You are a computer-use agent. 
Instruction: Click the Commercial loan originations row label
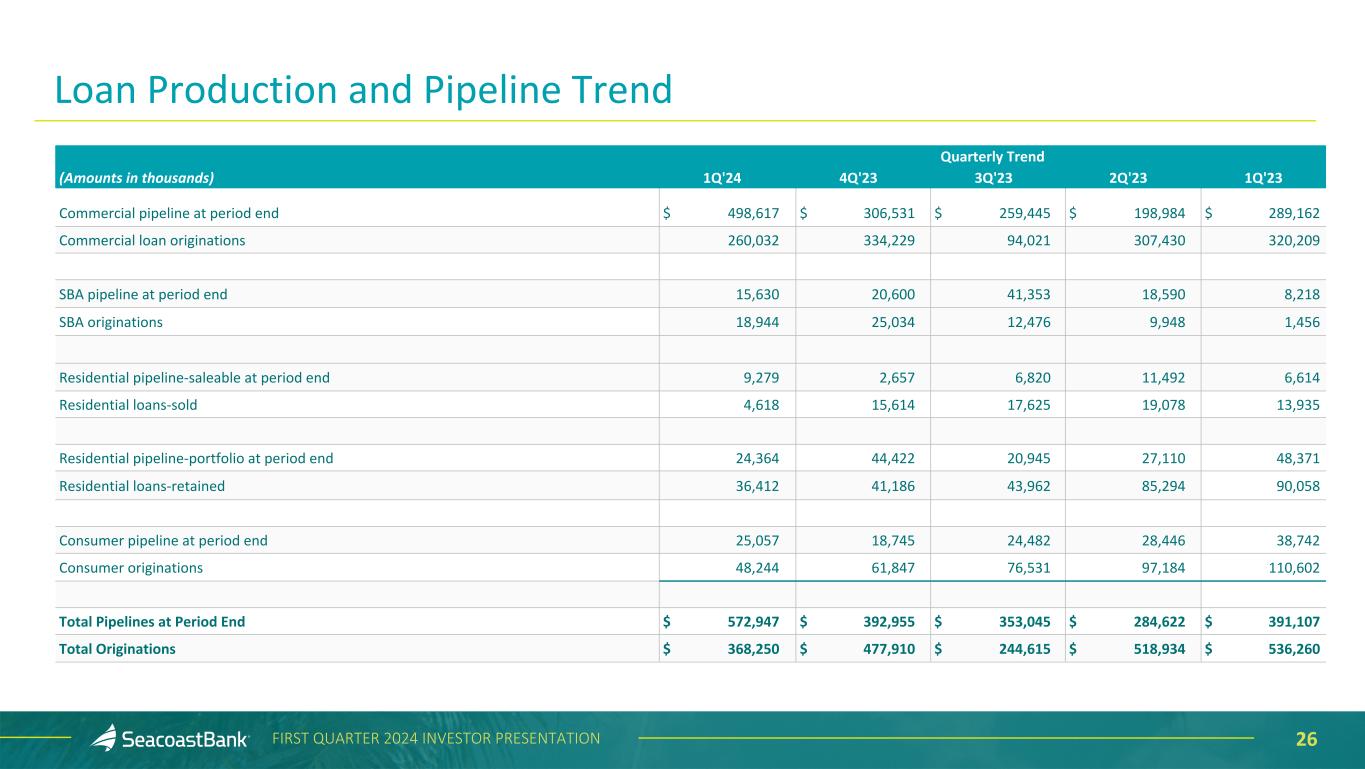pyautogui.click(x=152, y=241)
